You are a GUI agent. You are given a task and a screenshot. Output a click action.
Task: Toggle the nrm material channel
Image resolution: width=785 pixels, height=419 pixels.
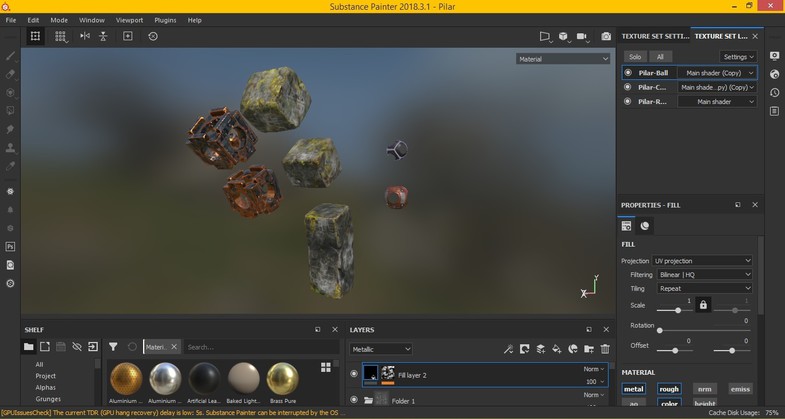(704, 389)
